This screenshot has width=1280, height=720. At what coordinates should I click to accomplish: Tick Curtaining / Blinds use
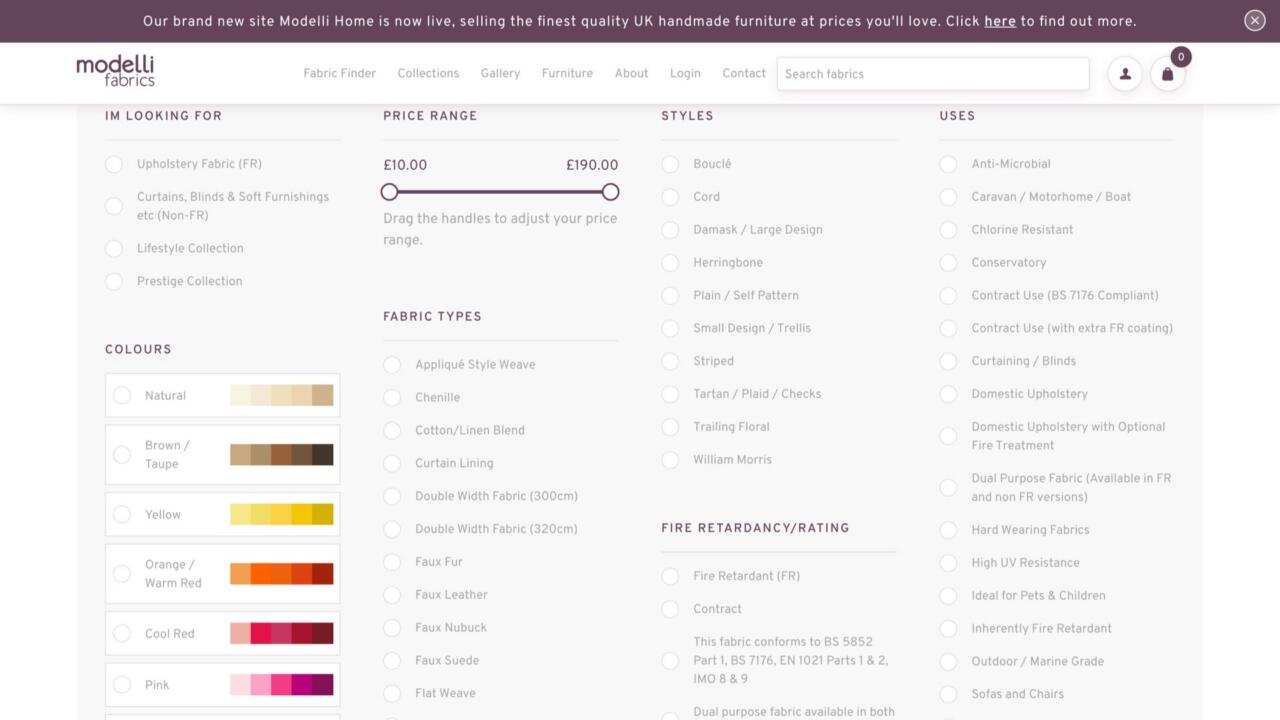pyautogui.click(x=948, y=361)
